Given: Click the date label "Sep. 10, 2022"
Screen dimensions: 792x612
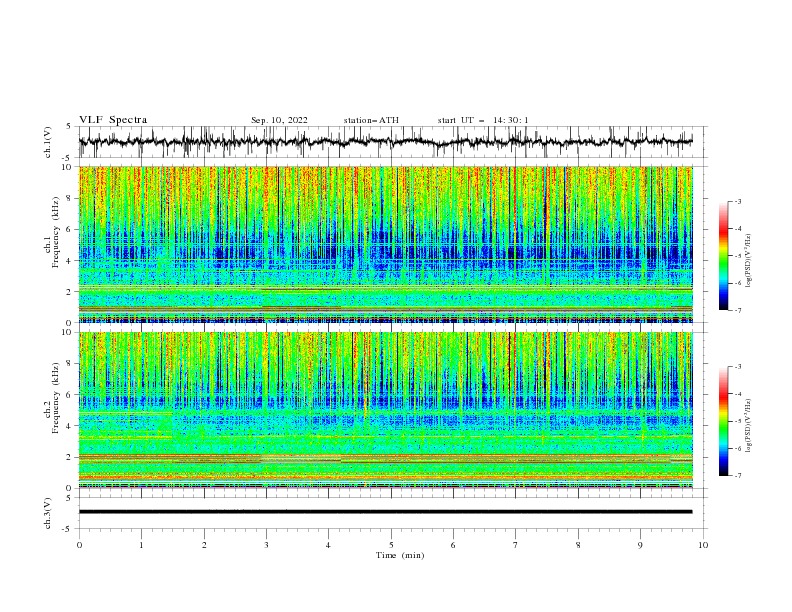Looking at the screenshot, I should click(279, 121).
